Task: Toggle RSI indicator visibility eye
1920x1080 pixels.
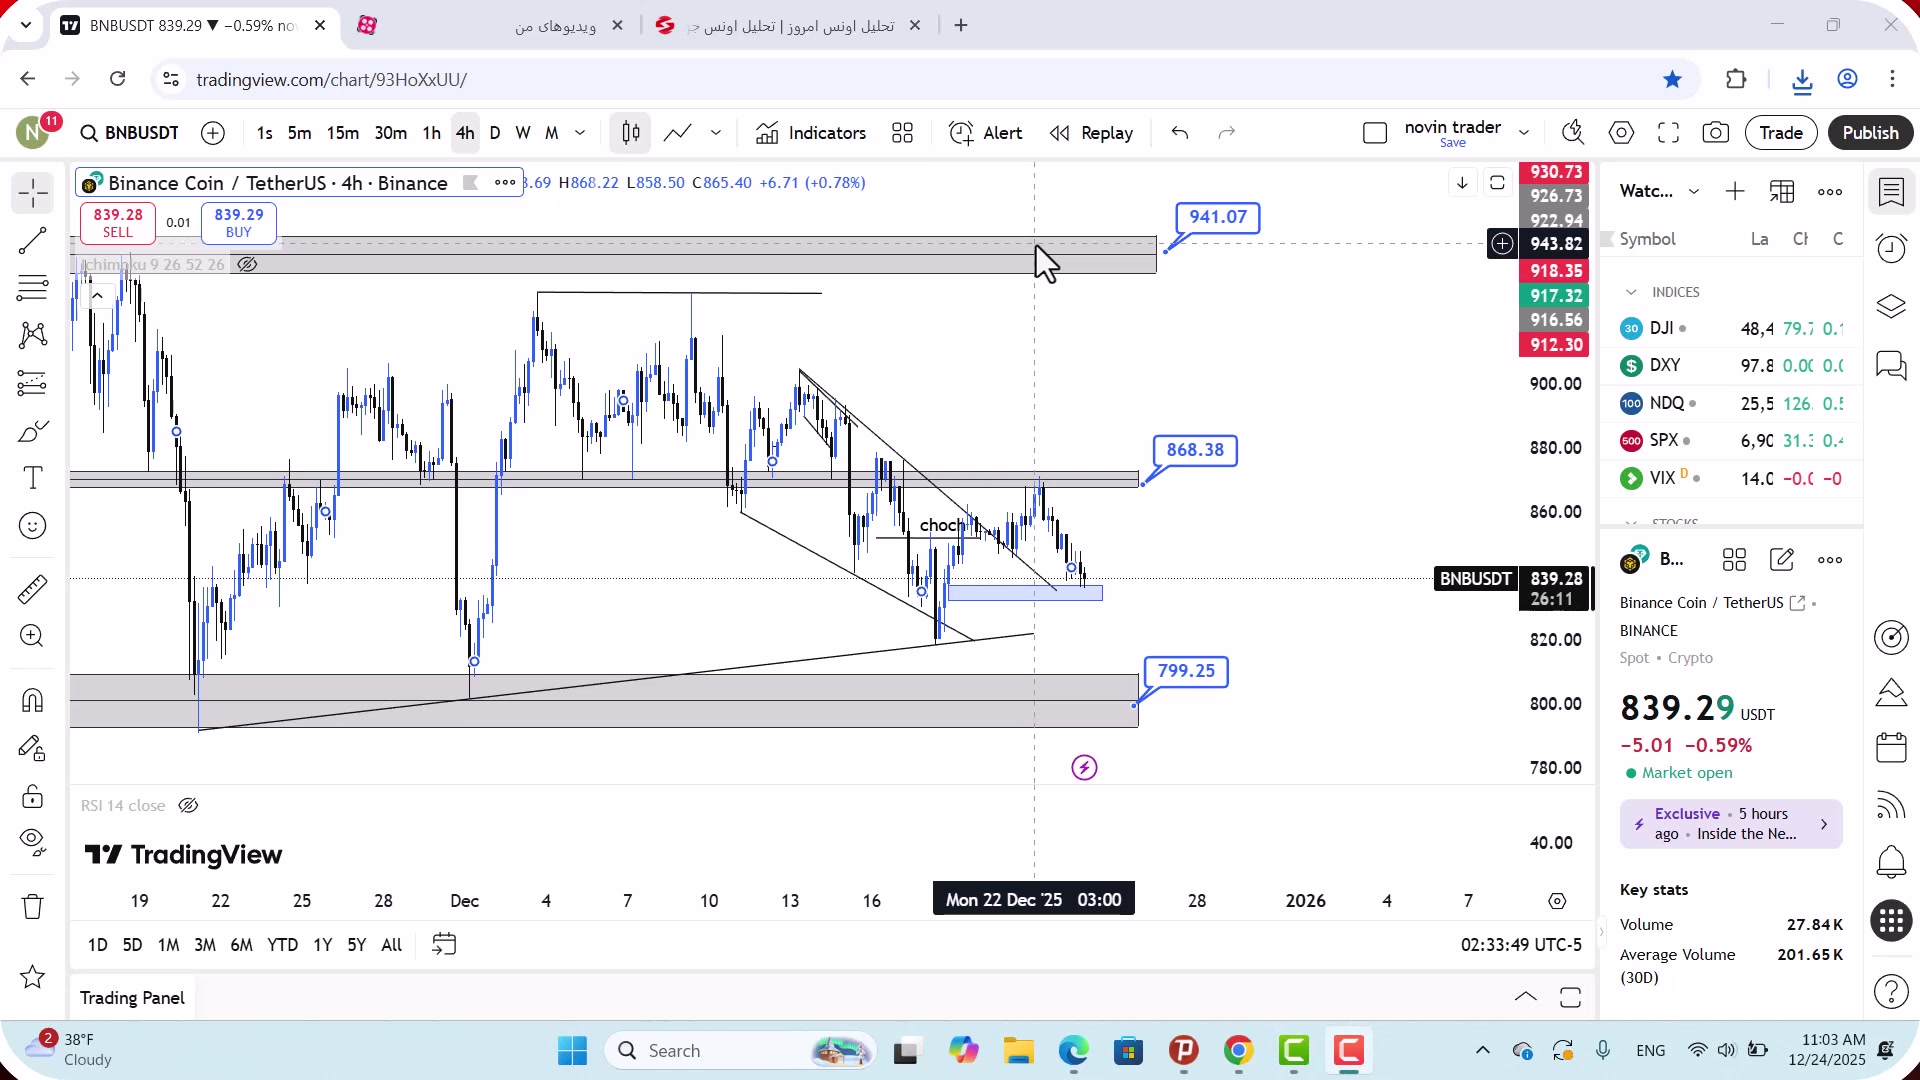Action: tap(188, 806)
